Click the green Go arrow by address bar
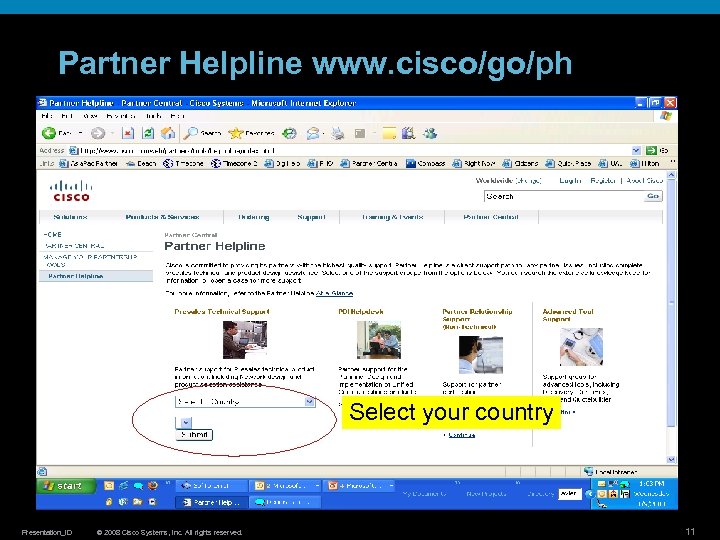Viewport: 720px width, 540px height. pos(651,151)
